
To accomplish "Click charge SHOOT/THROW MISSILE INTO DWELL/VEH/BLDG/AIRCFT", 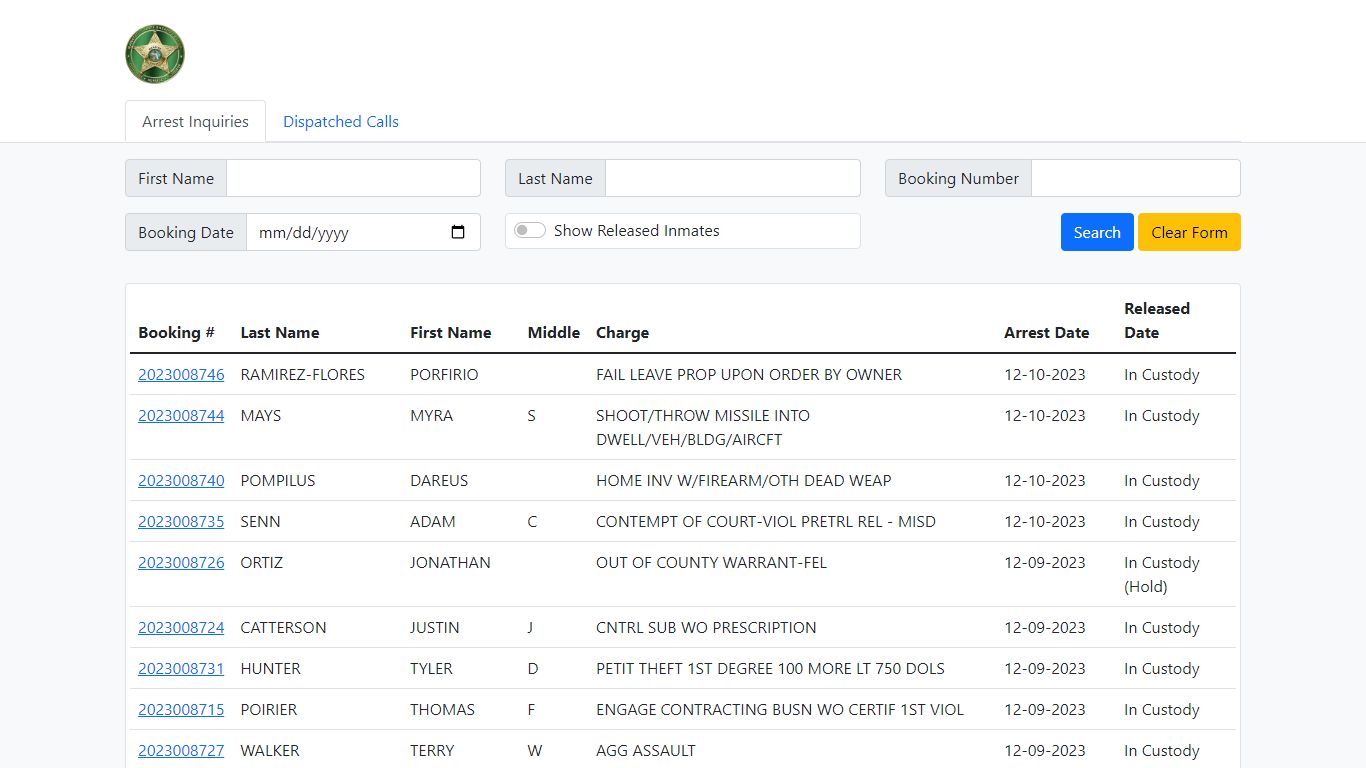I will tap(703, 428).
